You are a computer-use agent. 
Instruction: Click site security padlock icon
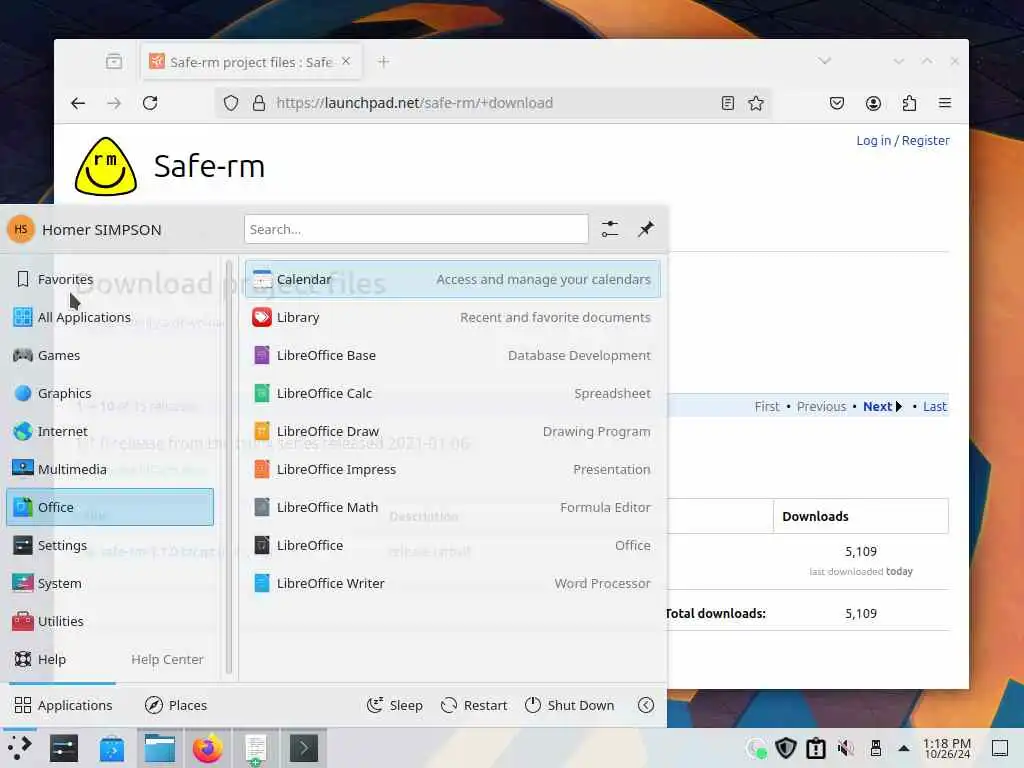pyautogui.click(x=259, y=103)
